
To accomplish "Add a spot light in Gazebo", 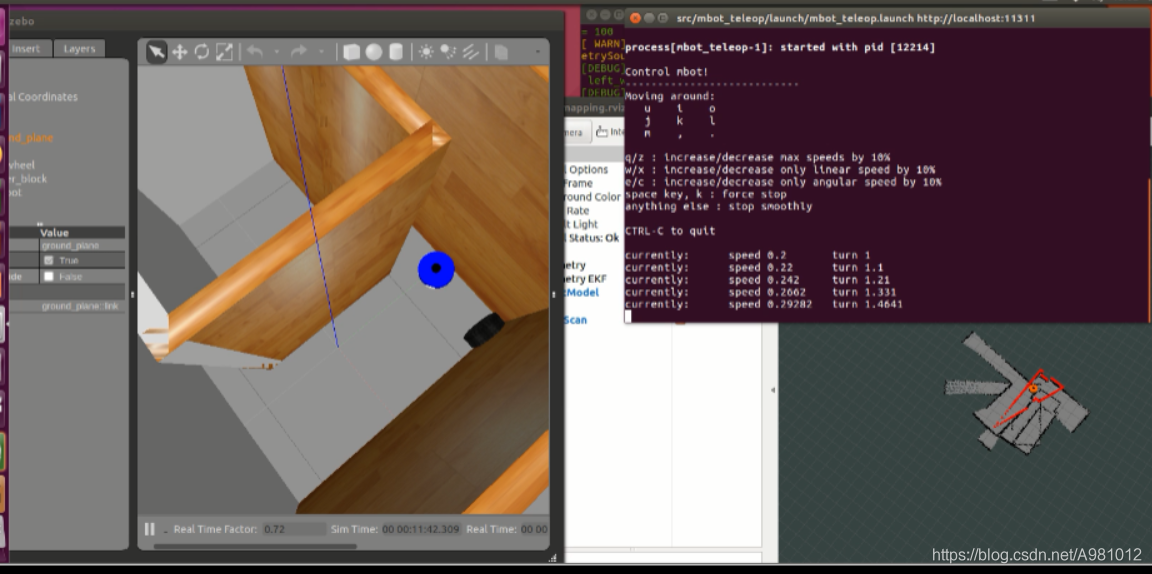I will tap(447, 52).
